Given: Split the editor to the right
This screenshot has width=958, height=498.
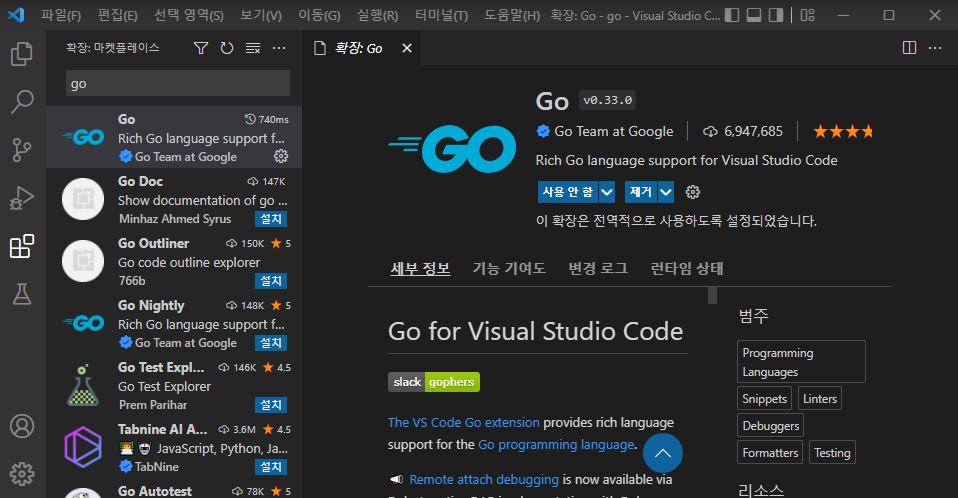Looking at the screenshot, I should click(x=909, y=48).
